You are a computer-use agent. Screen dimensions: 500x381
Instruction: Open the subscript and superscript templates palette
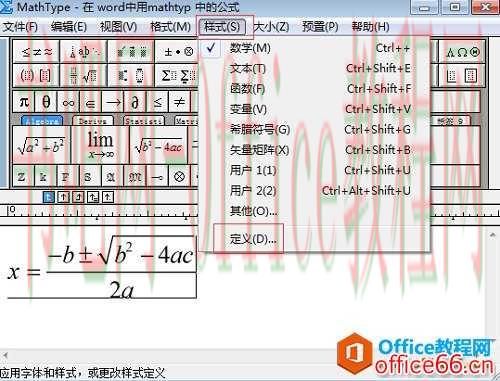131,75
